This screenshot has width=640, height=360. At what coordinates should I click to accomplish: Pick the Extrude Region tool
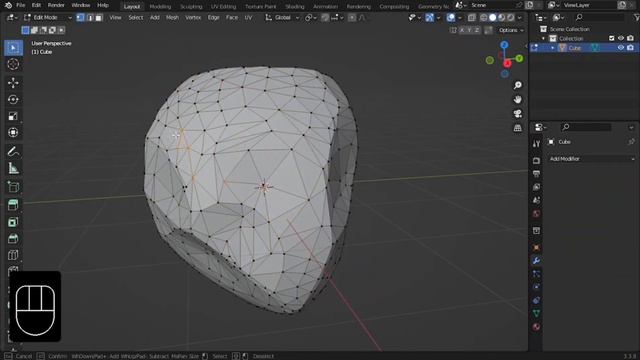[13, 205]
